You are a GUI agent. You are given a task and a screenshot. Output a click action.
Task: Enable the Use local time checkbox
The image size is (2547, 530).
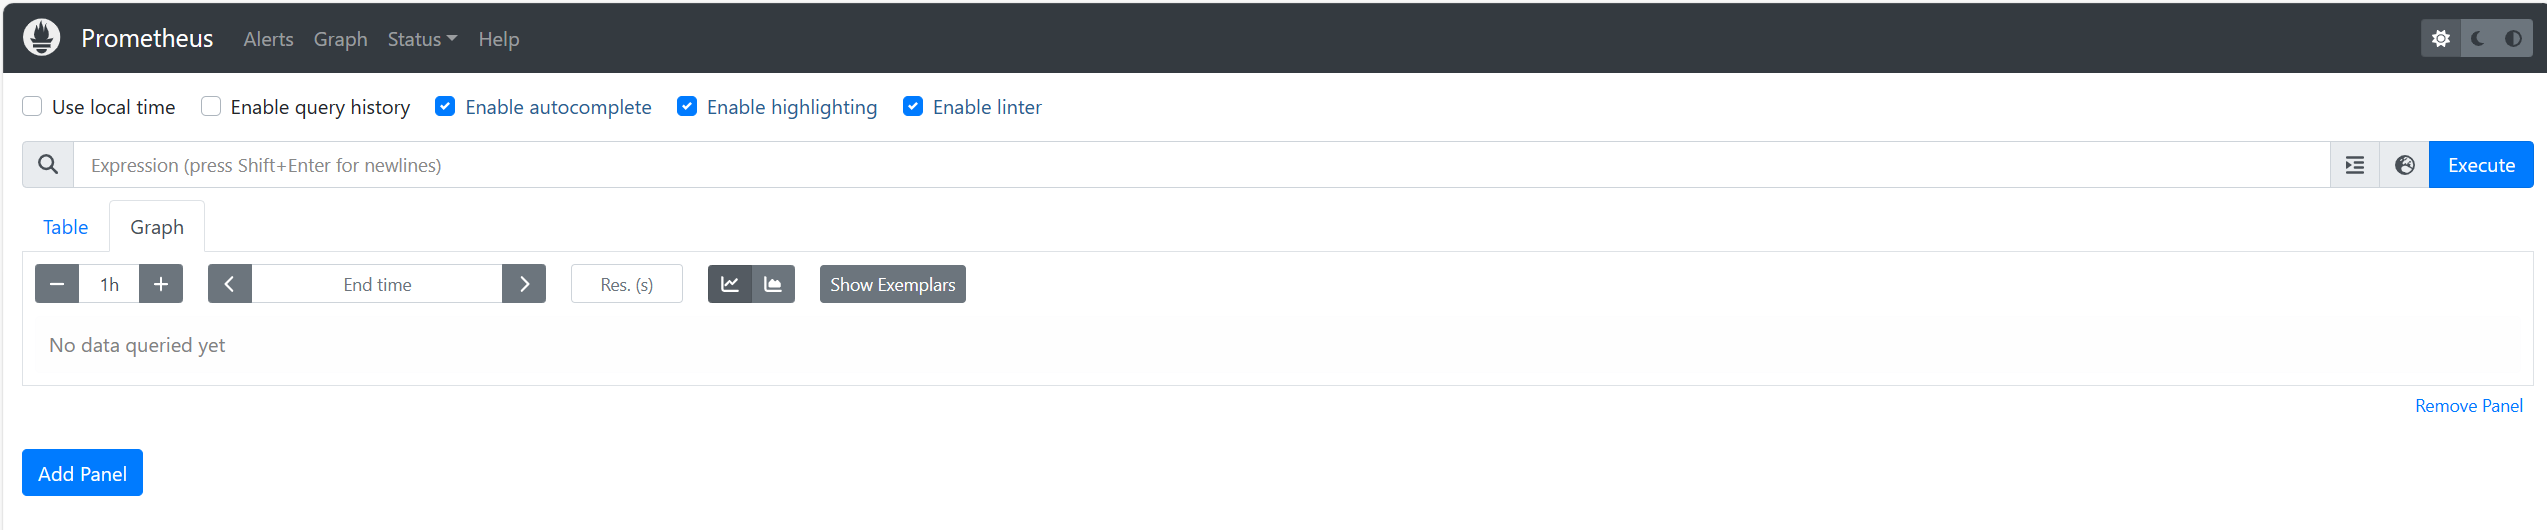(33, 107)
